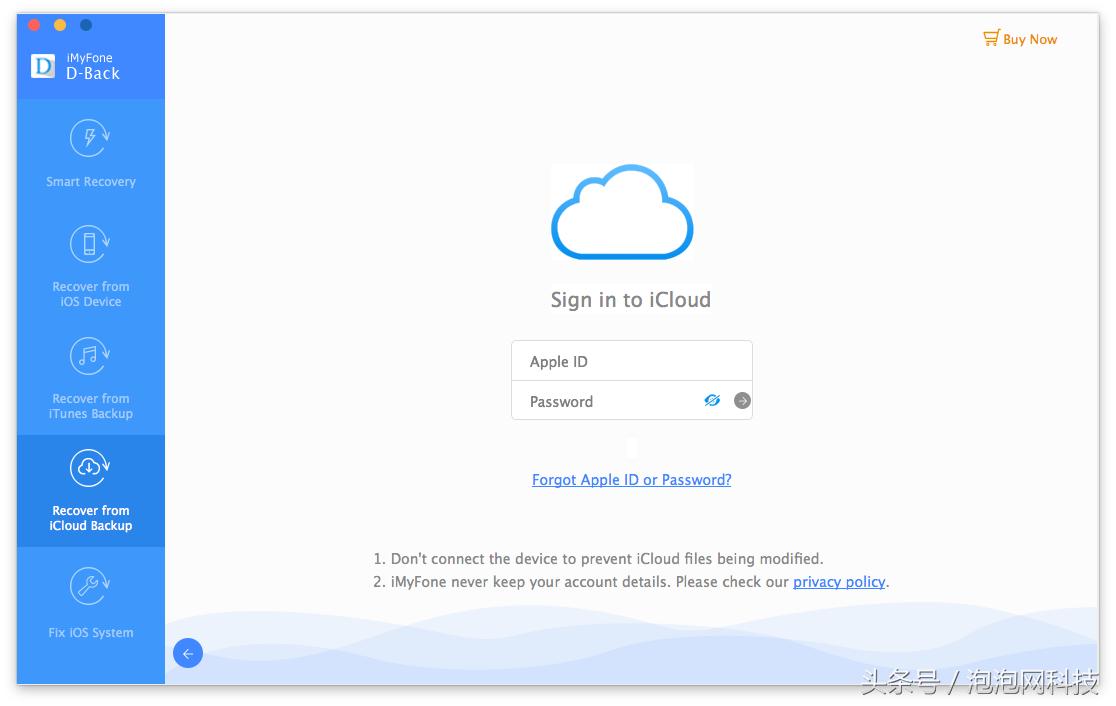Toggle password visibility with the eye icon

point(712,400)
